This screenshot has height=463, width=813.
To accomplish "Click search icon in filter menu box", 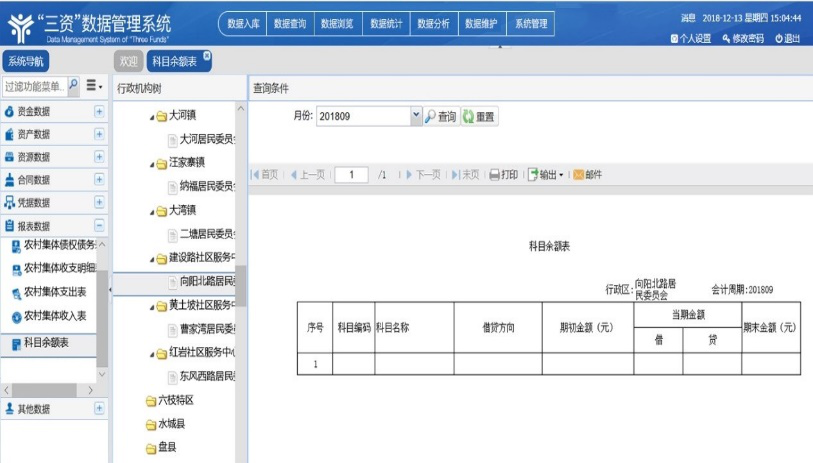I will coord(74,87).
